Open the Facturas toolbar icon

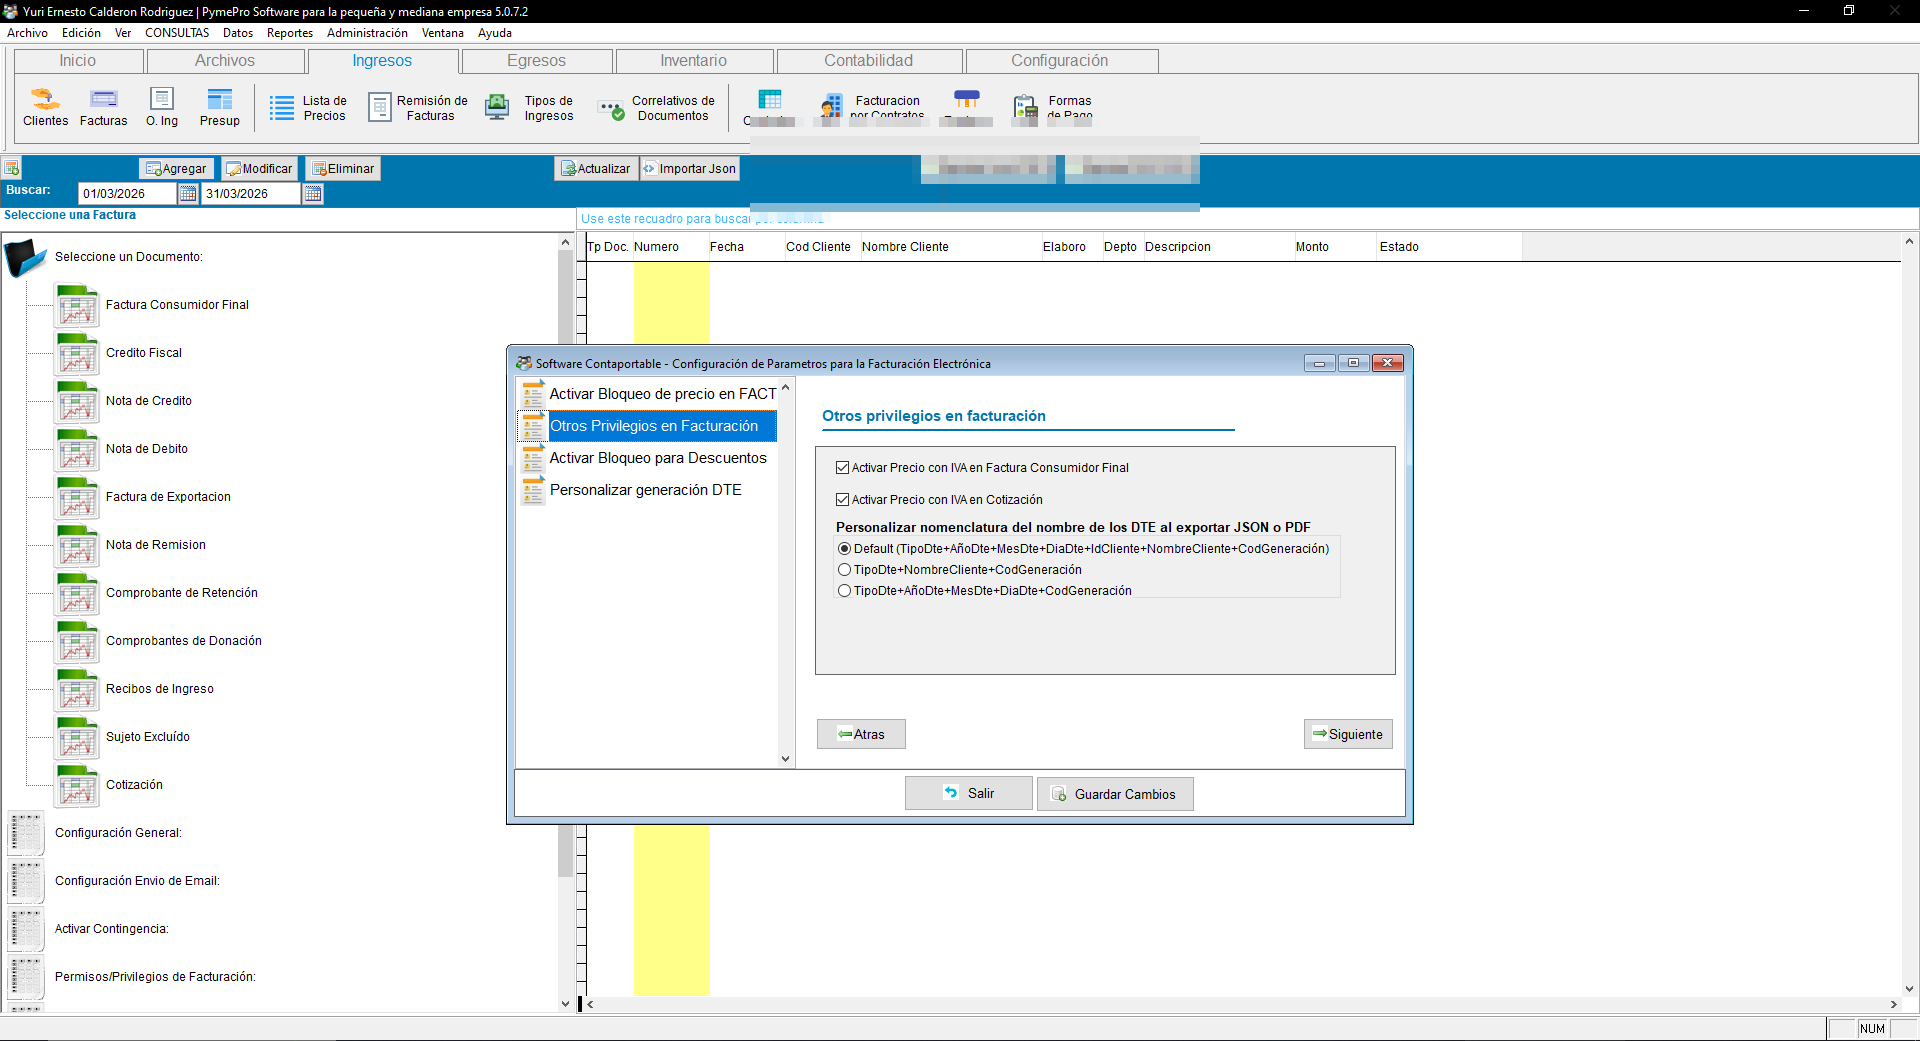point(103,107)
